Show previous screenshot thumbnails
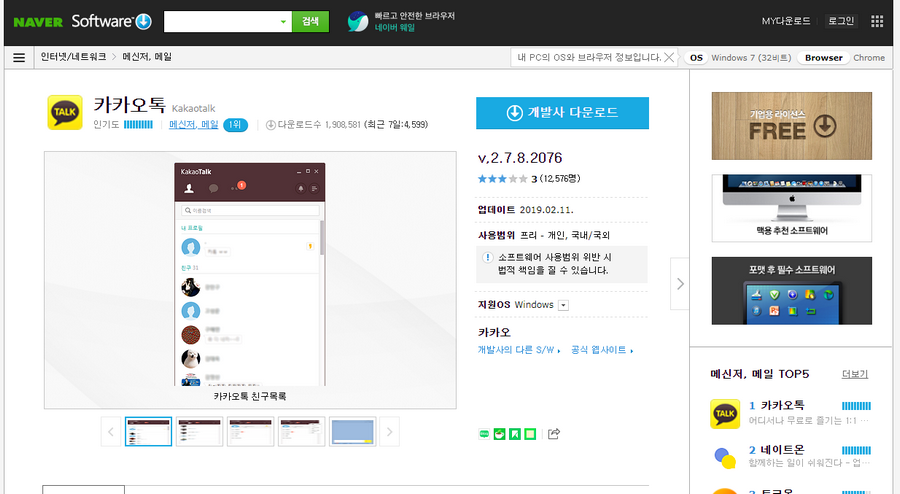The image size is (900, 494). 111,432
